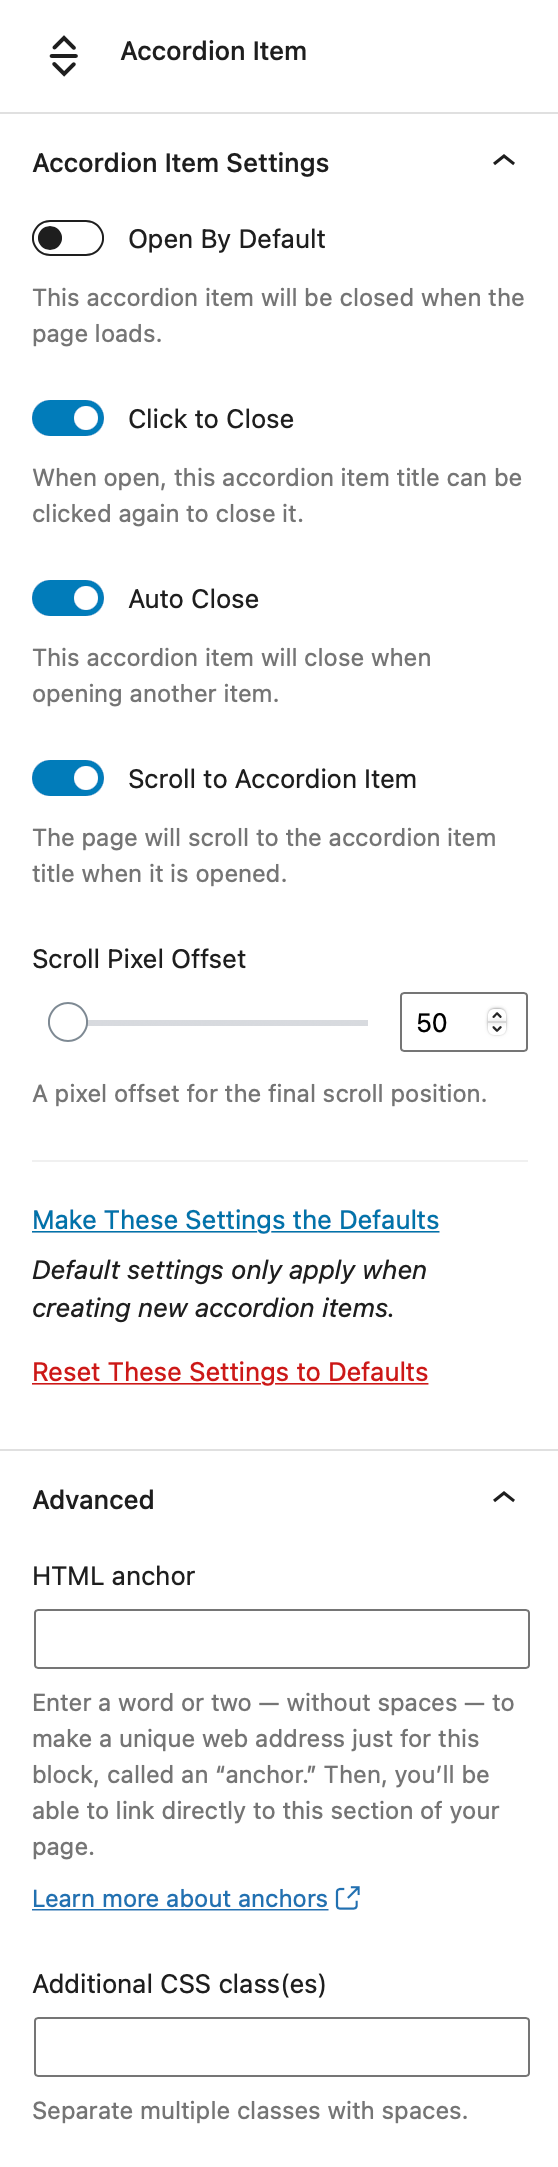
Task: Turn off the Auto Close toggle
Action: [68, 598]
